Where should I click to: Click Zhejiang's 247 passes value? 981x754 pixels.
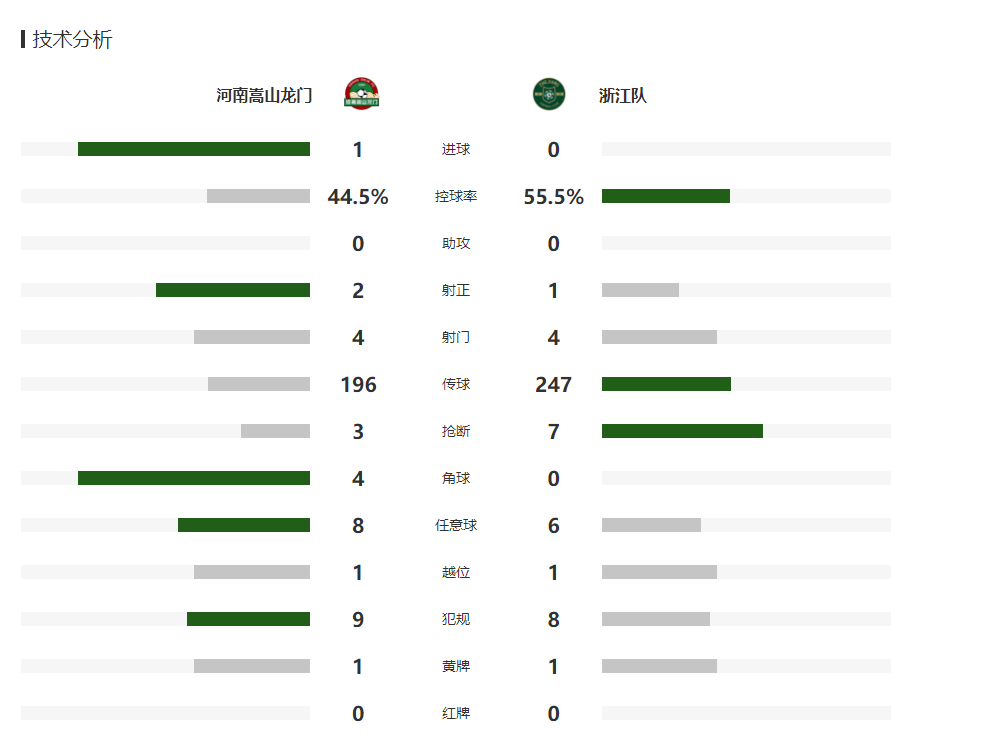click(x=553, y=385)
